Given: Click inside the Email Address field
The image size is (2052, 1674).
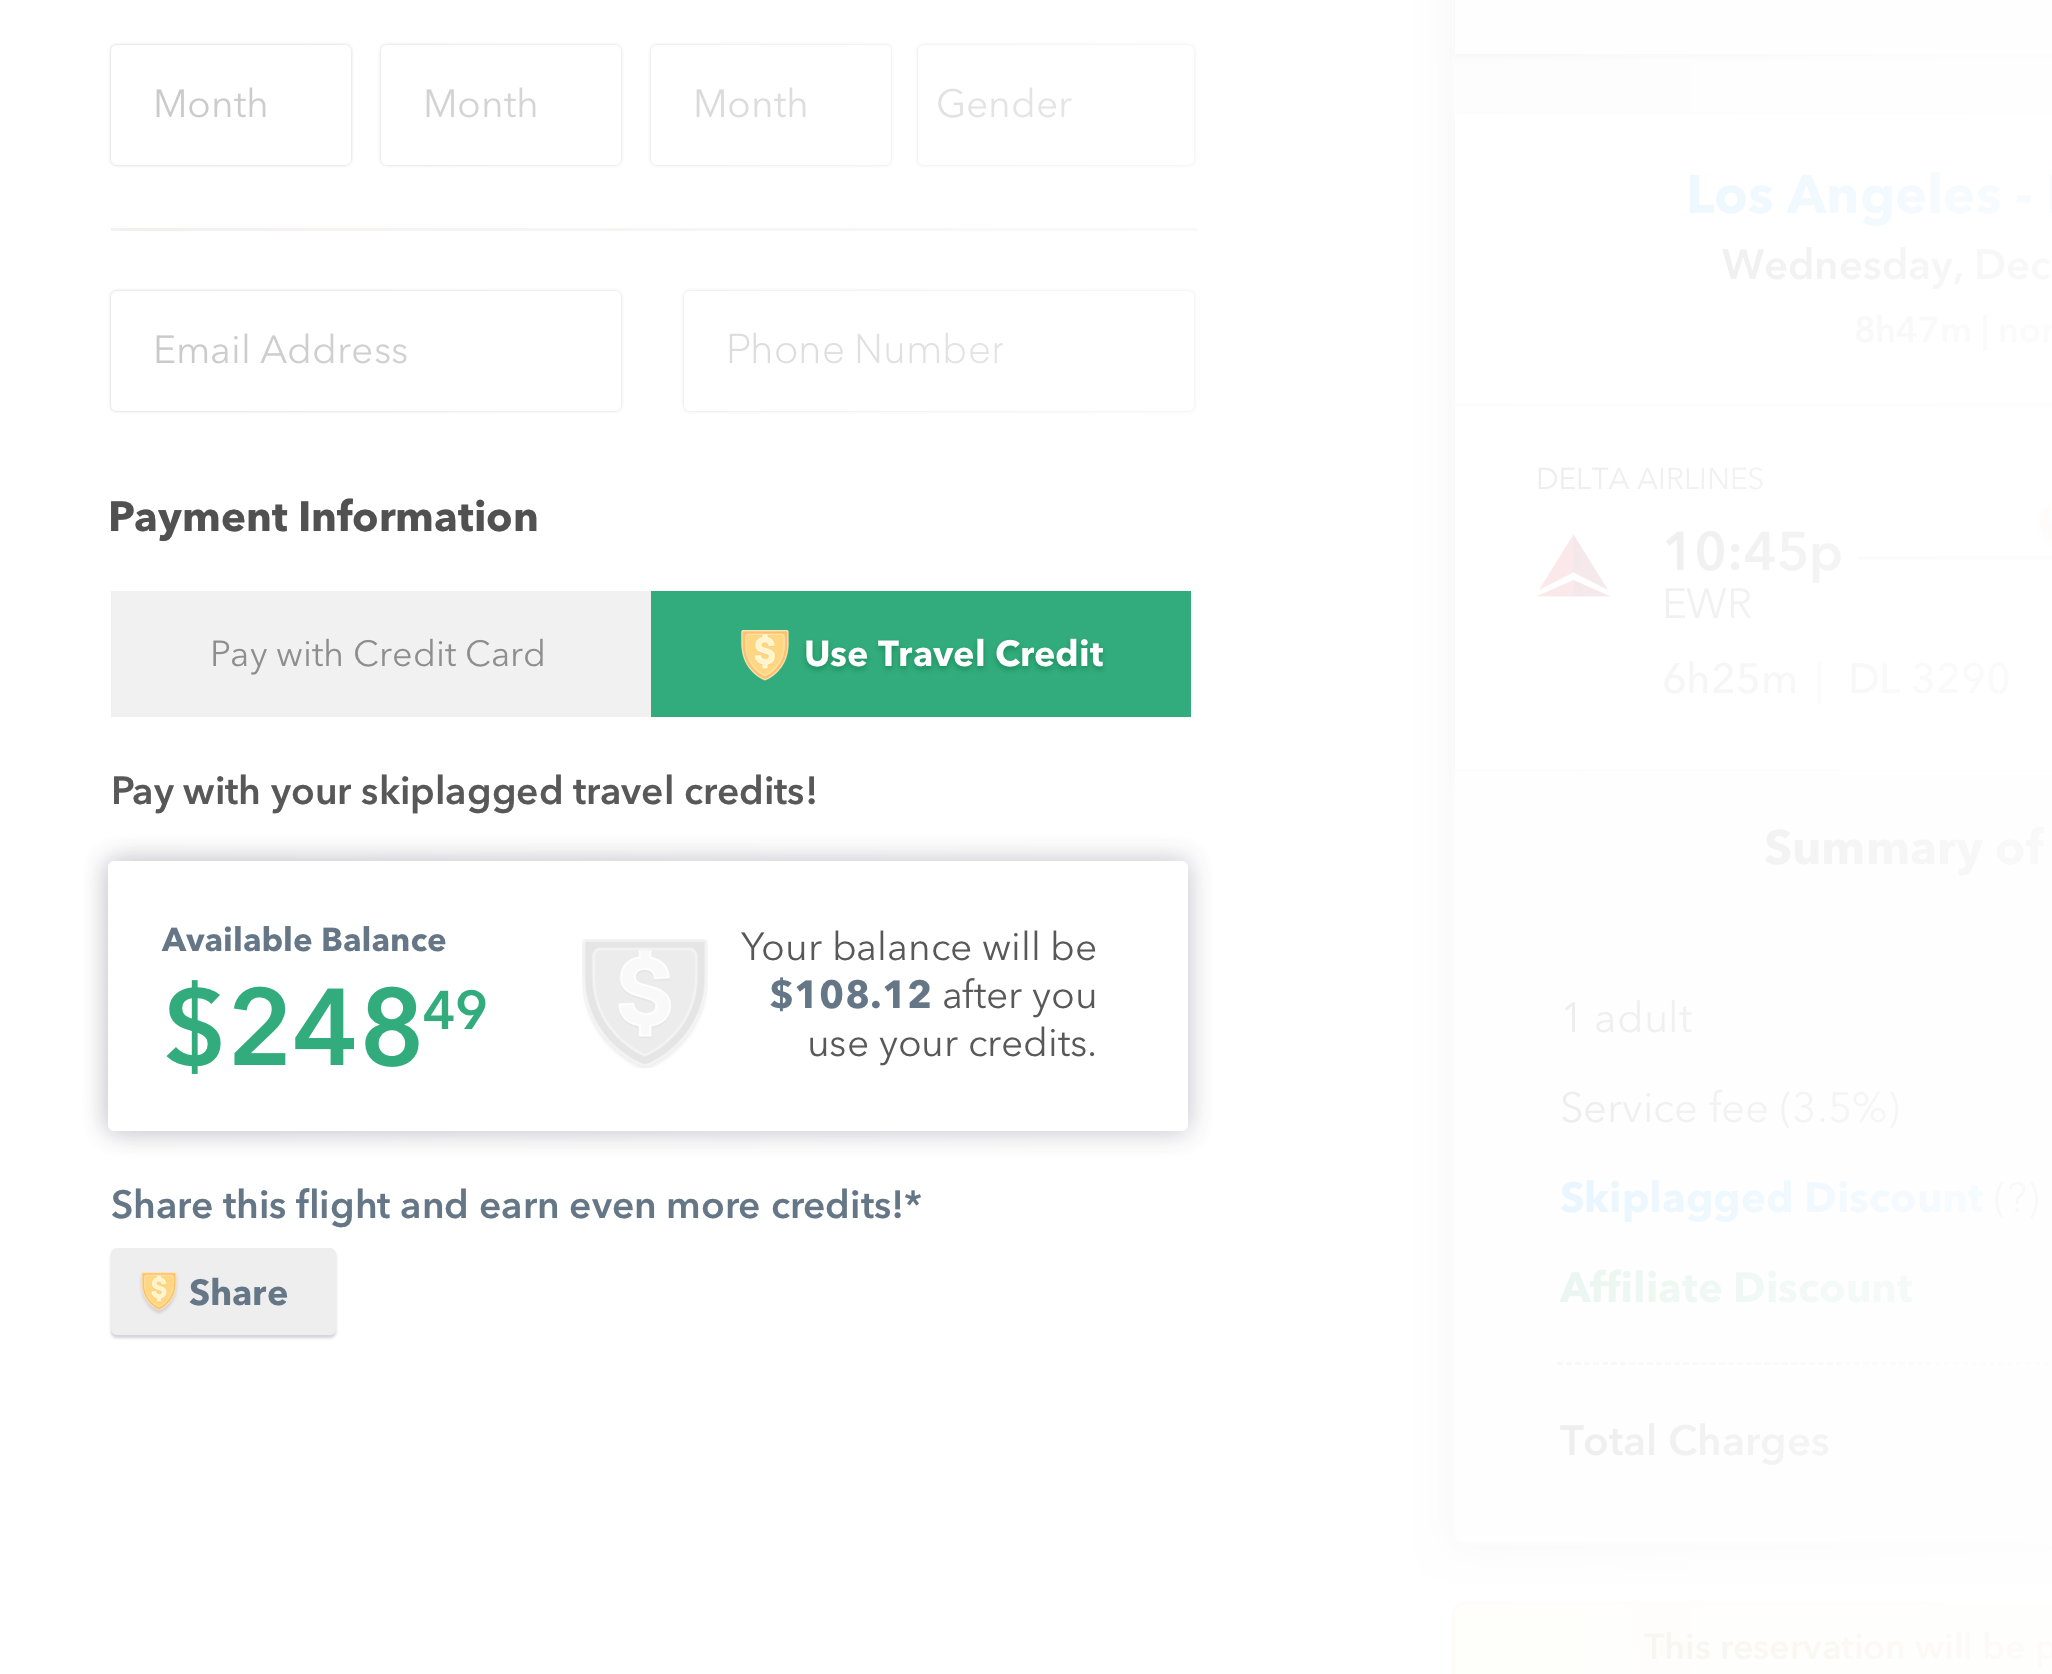Looking at the screenshot, I should coord(365,350).
